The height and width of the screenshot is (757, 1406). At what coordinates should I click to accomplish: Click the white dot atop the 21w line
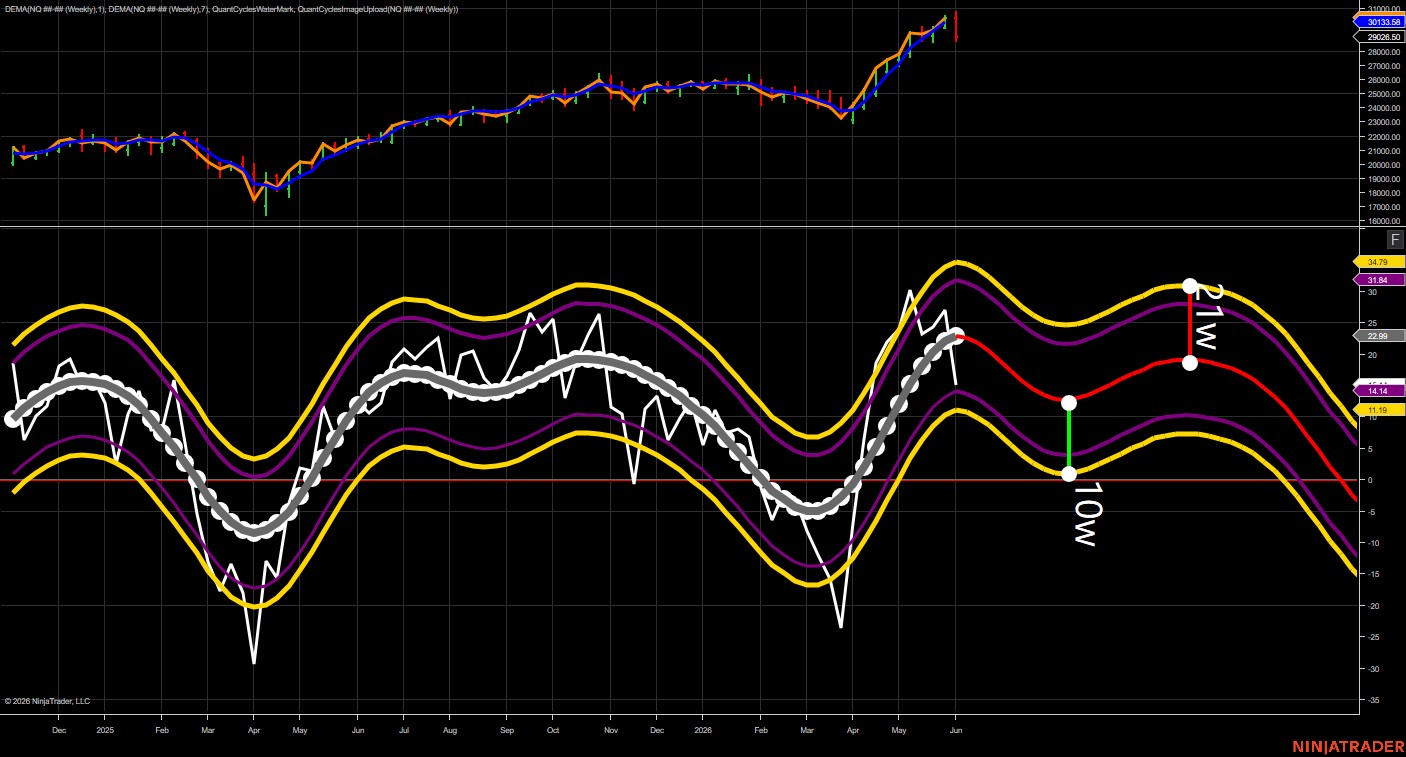1190,286
